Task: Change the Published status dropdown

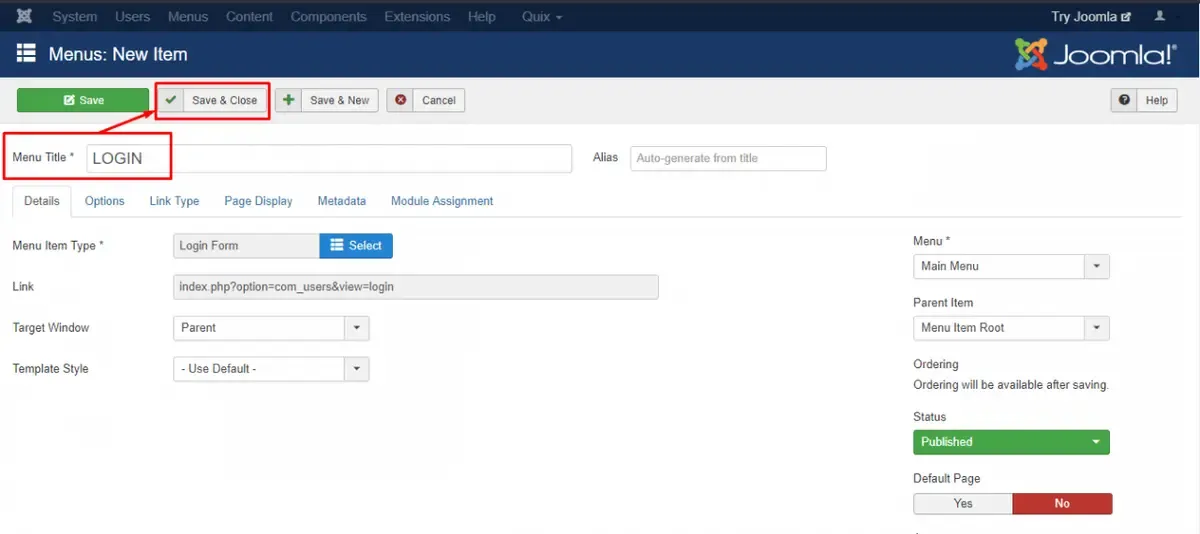Action: coord(1011,441)
